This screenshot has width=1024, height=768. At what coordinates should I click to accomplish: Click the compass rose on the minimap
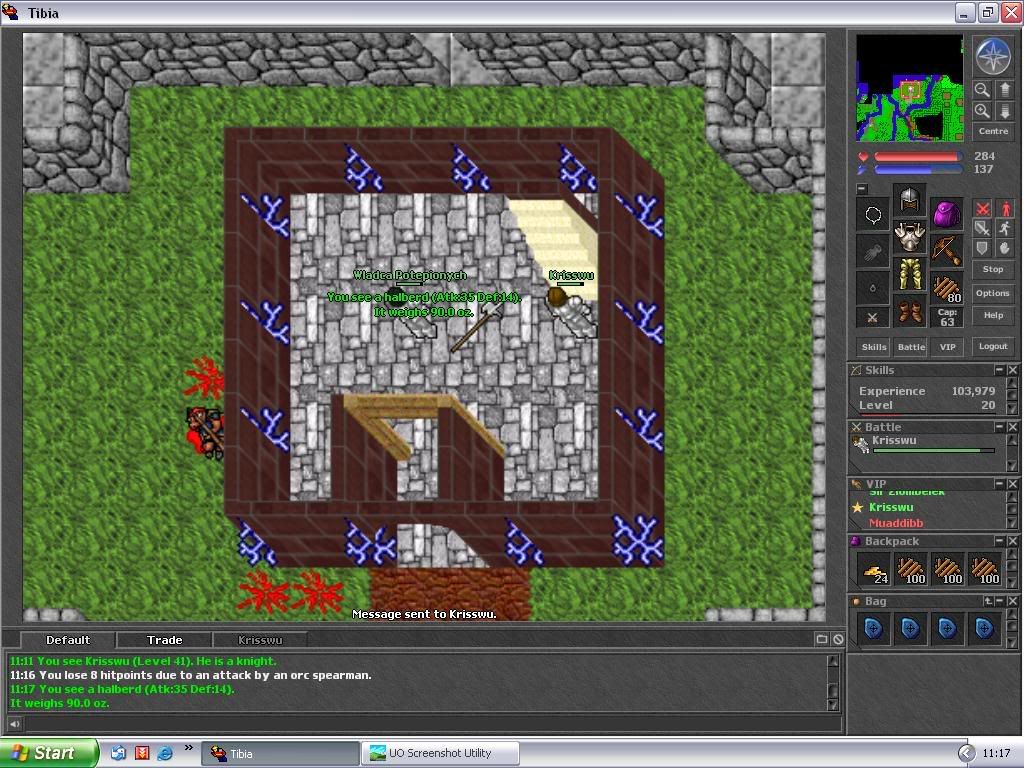993,56
